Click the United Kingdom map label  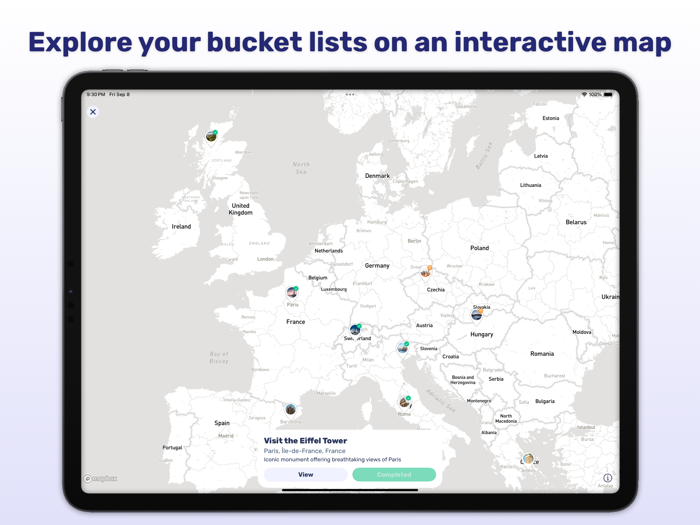240,209
